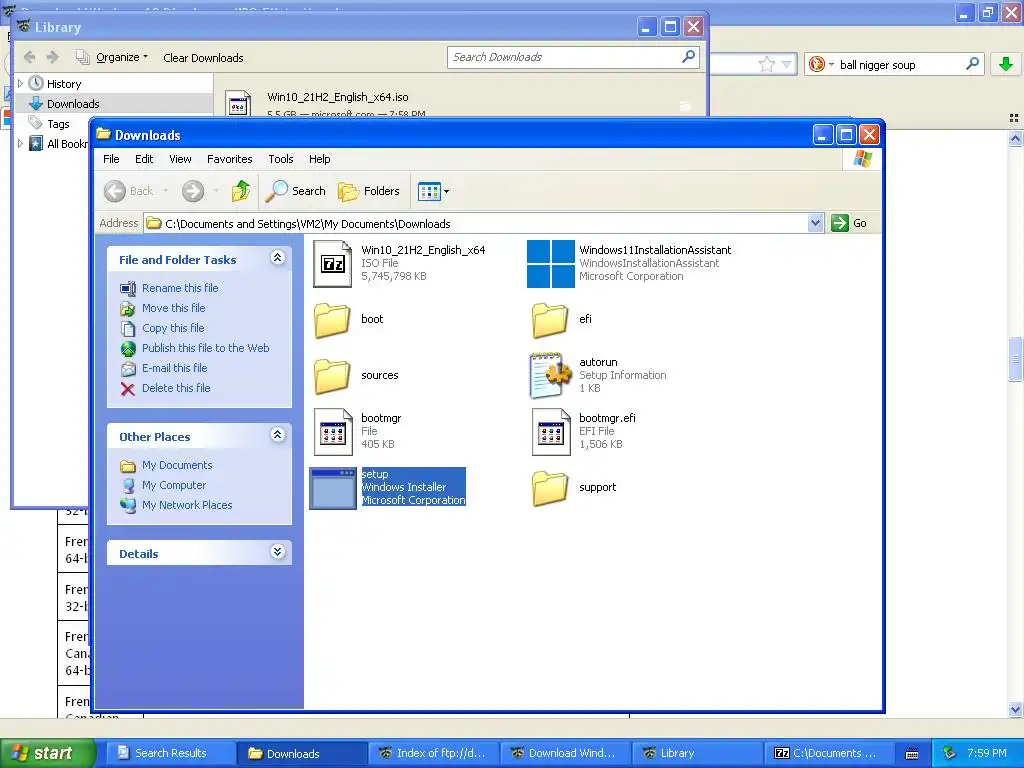Click the Start button
1024x768 pixels.
(x=46, y=753)
